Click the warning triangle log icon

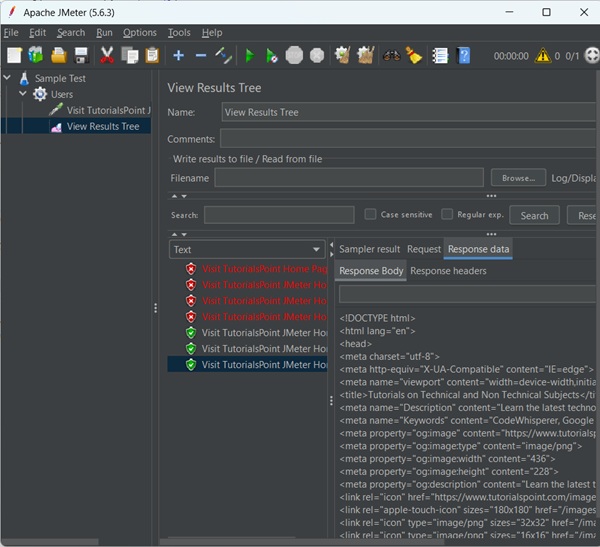click(544, 56)
